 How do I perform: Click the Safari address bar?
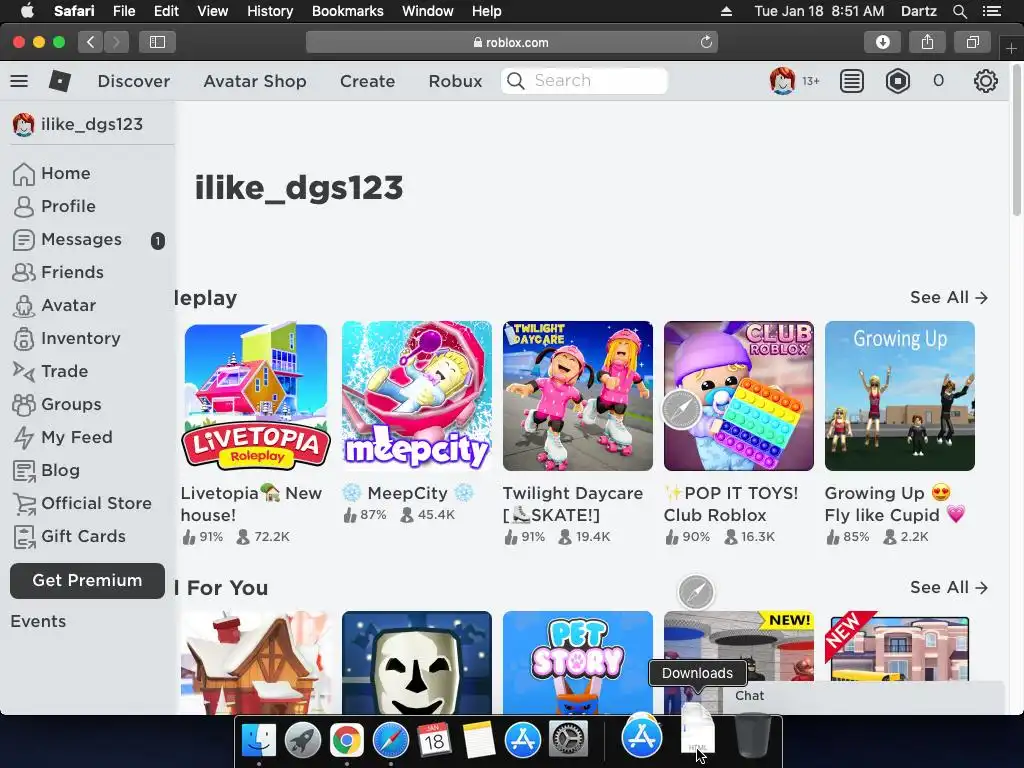[512, 42]
